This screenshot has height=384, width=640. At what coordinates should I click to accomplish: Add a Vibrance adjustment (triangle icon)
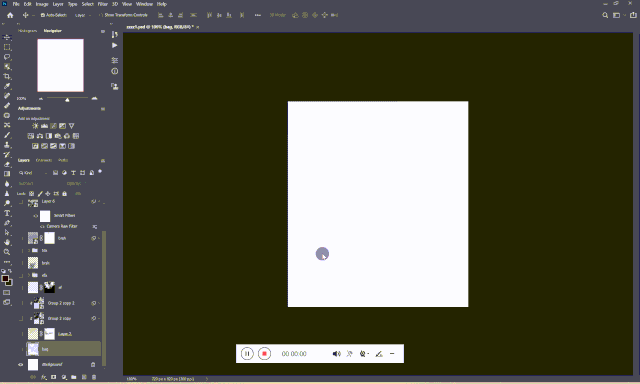tap(71, 126)
